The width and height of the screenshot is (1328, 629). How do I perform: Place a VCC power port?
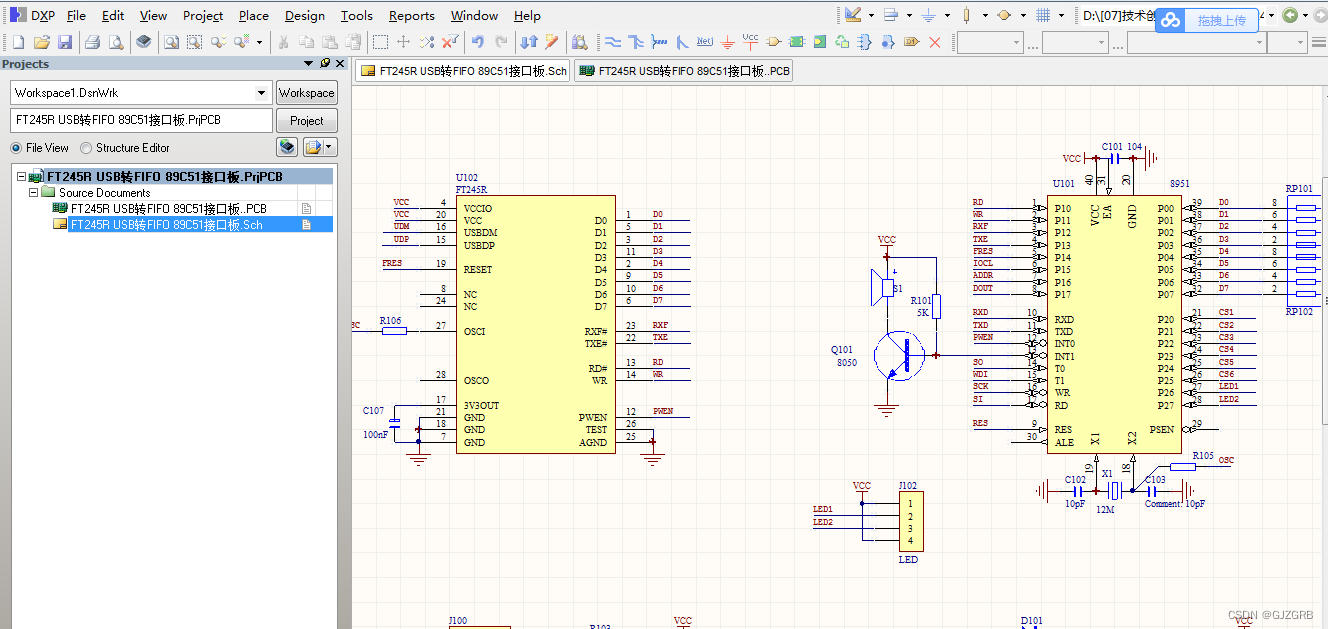[750, 42]
